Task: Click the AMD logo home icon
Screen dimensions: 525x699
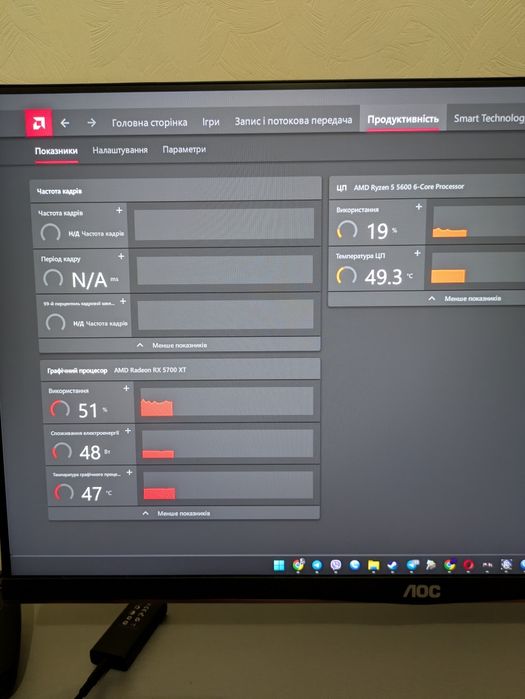Action: pyautogui.click(x=38, y=123)
